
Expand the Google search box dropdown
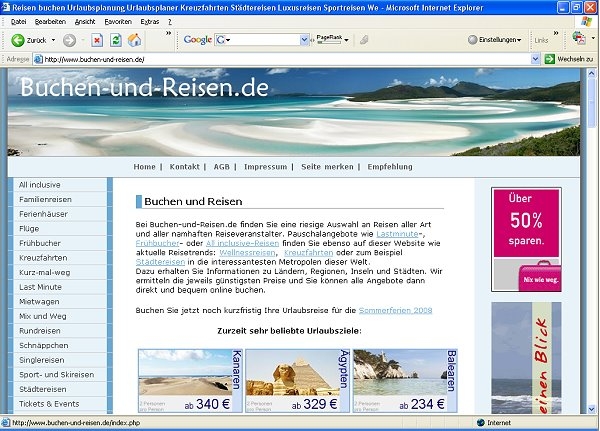coord(307,40)
